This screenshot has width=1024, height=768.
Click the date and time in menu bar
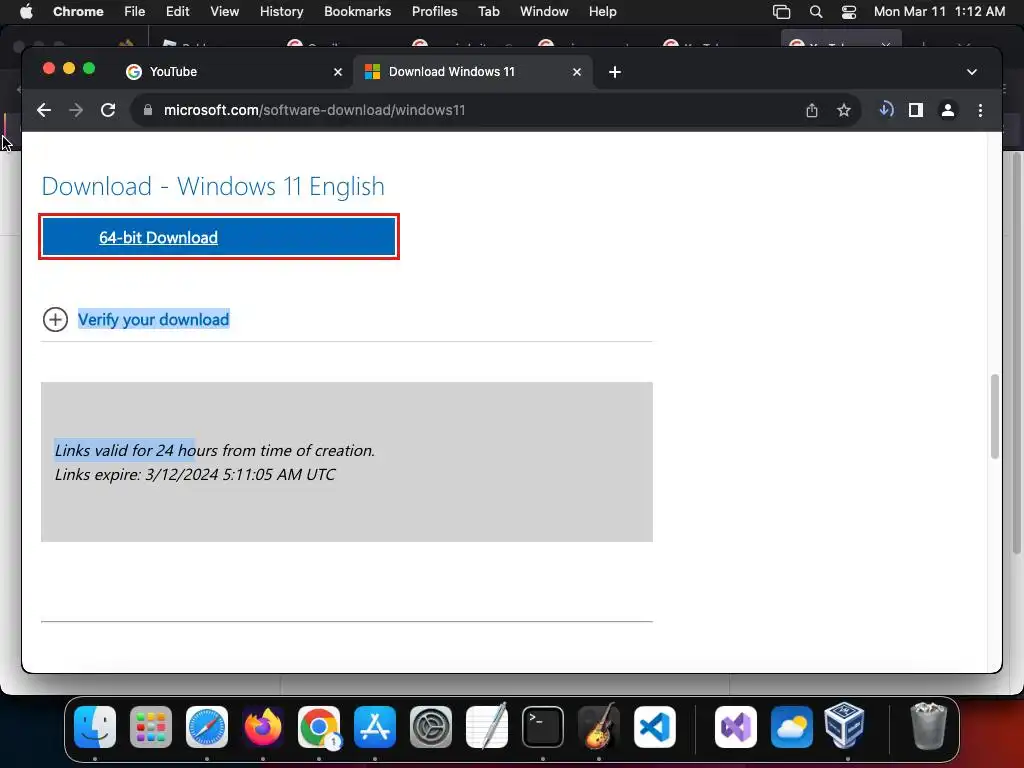939,11
